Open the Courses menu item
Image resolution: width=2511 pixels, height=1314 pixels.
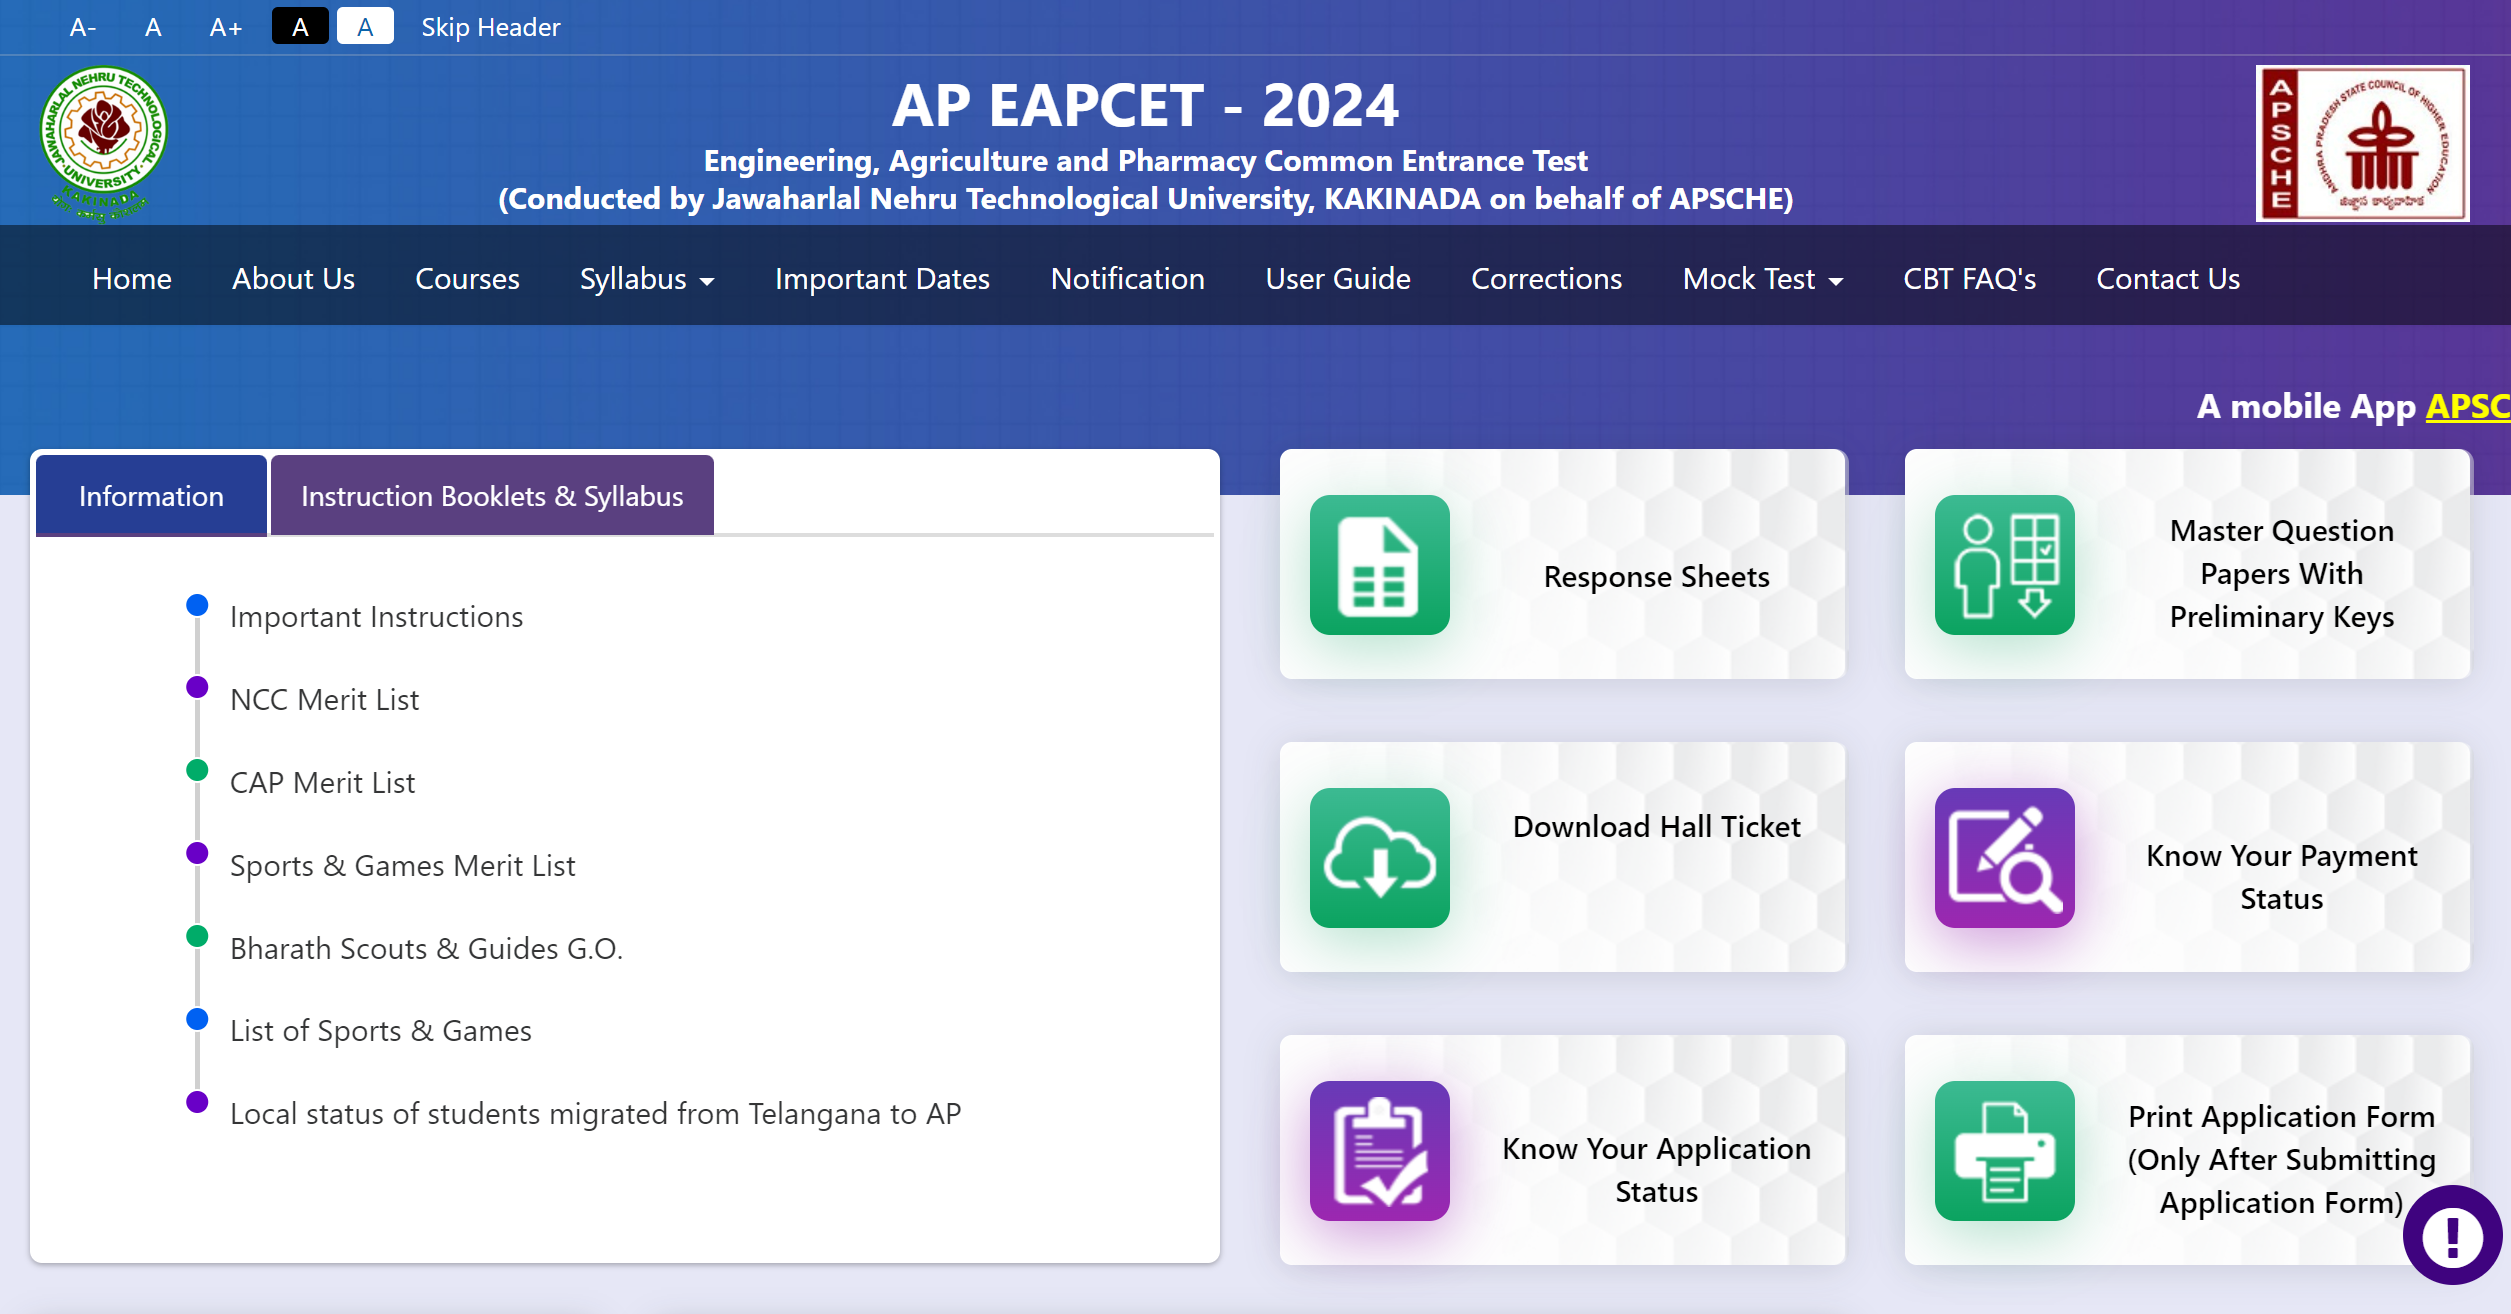pyautogui.click(x=468, y=279)
